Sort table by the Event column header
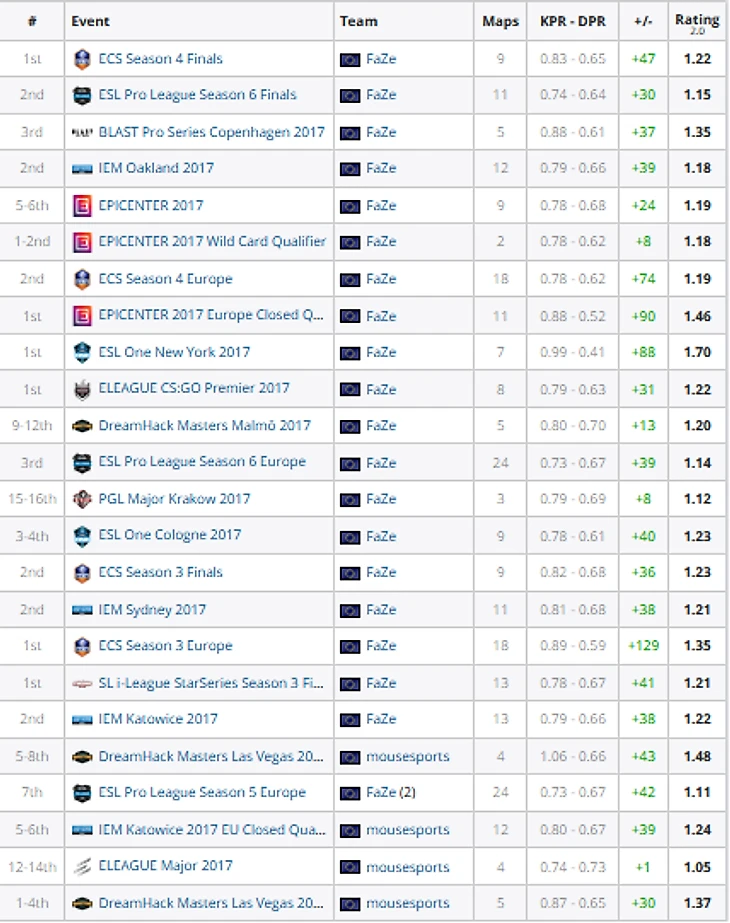The image size is (730, 923). click(x=90, y=22)
